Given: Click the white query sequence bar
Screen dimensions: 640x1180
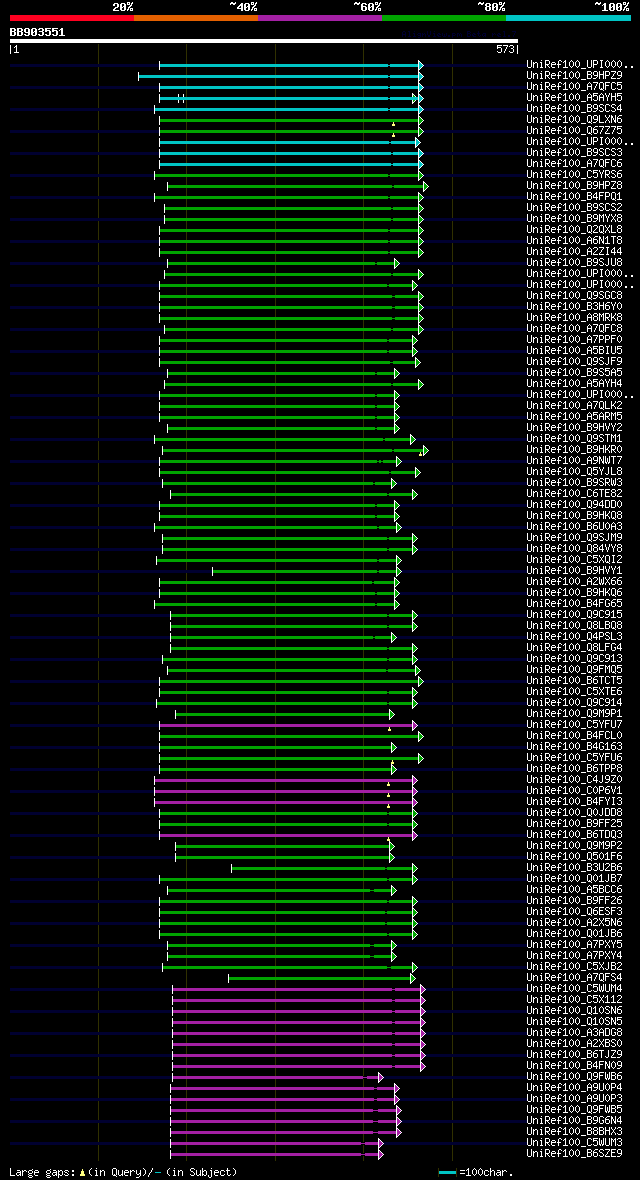Looking at the screenshot, I should pyautogui.click(x=264, y=41).
